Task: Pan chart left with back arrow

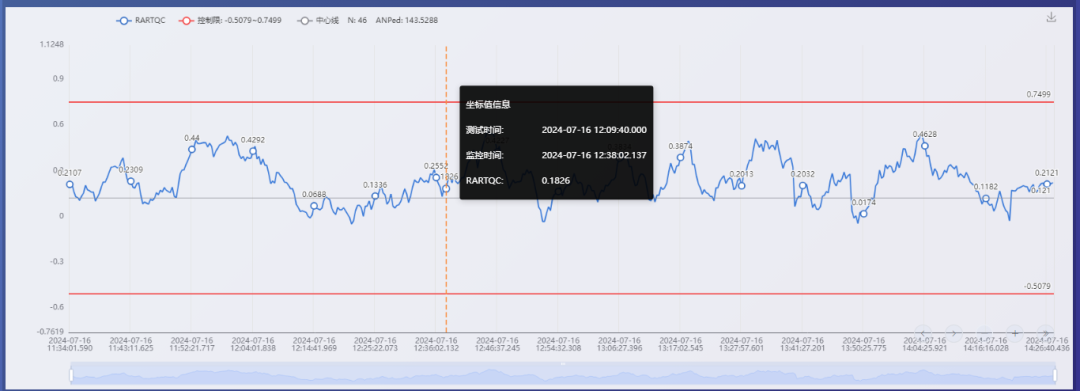Action: [x=923, y=333]
